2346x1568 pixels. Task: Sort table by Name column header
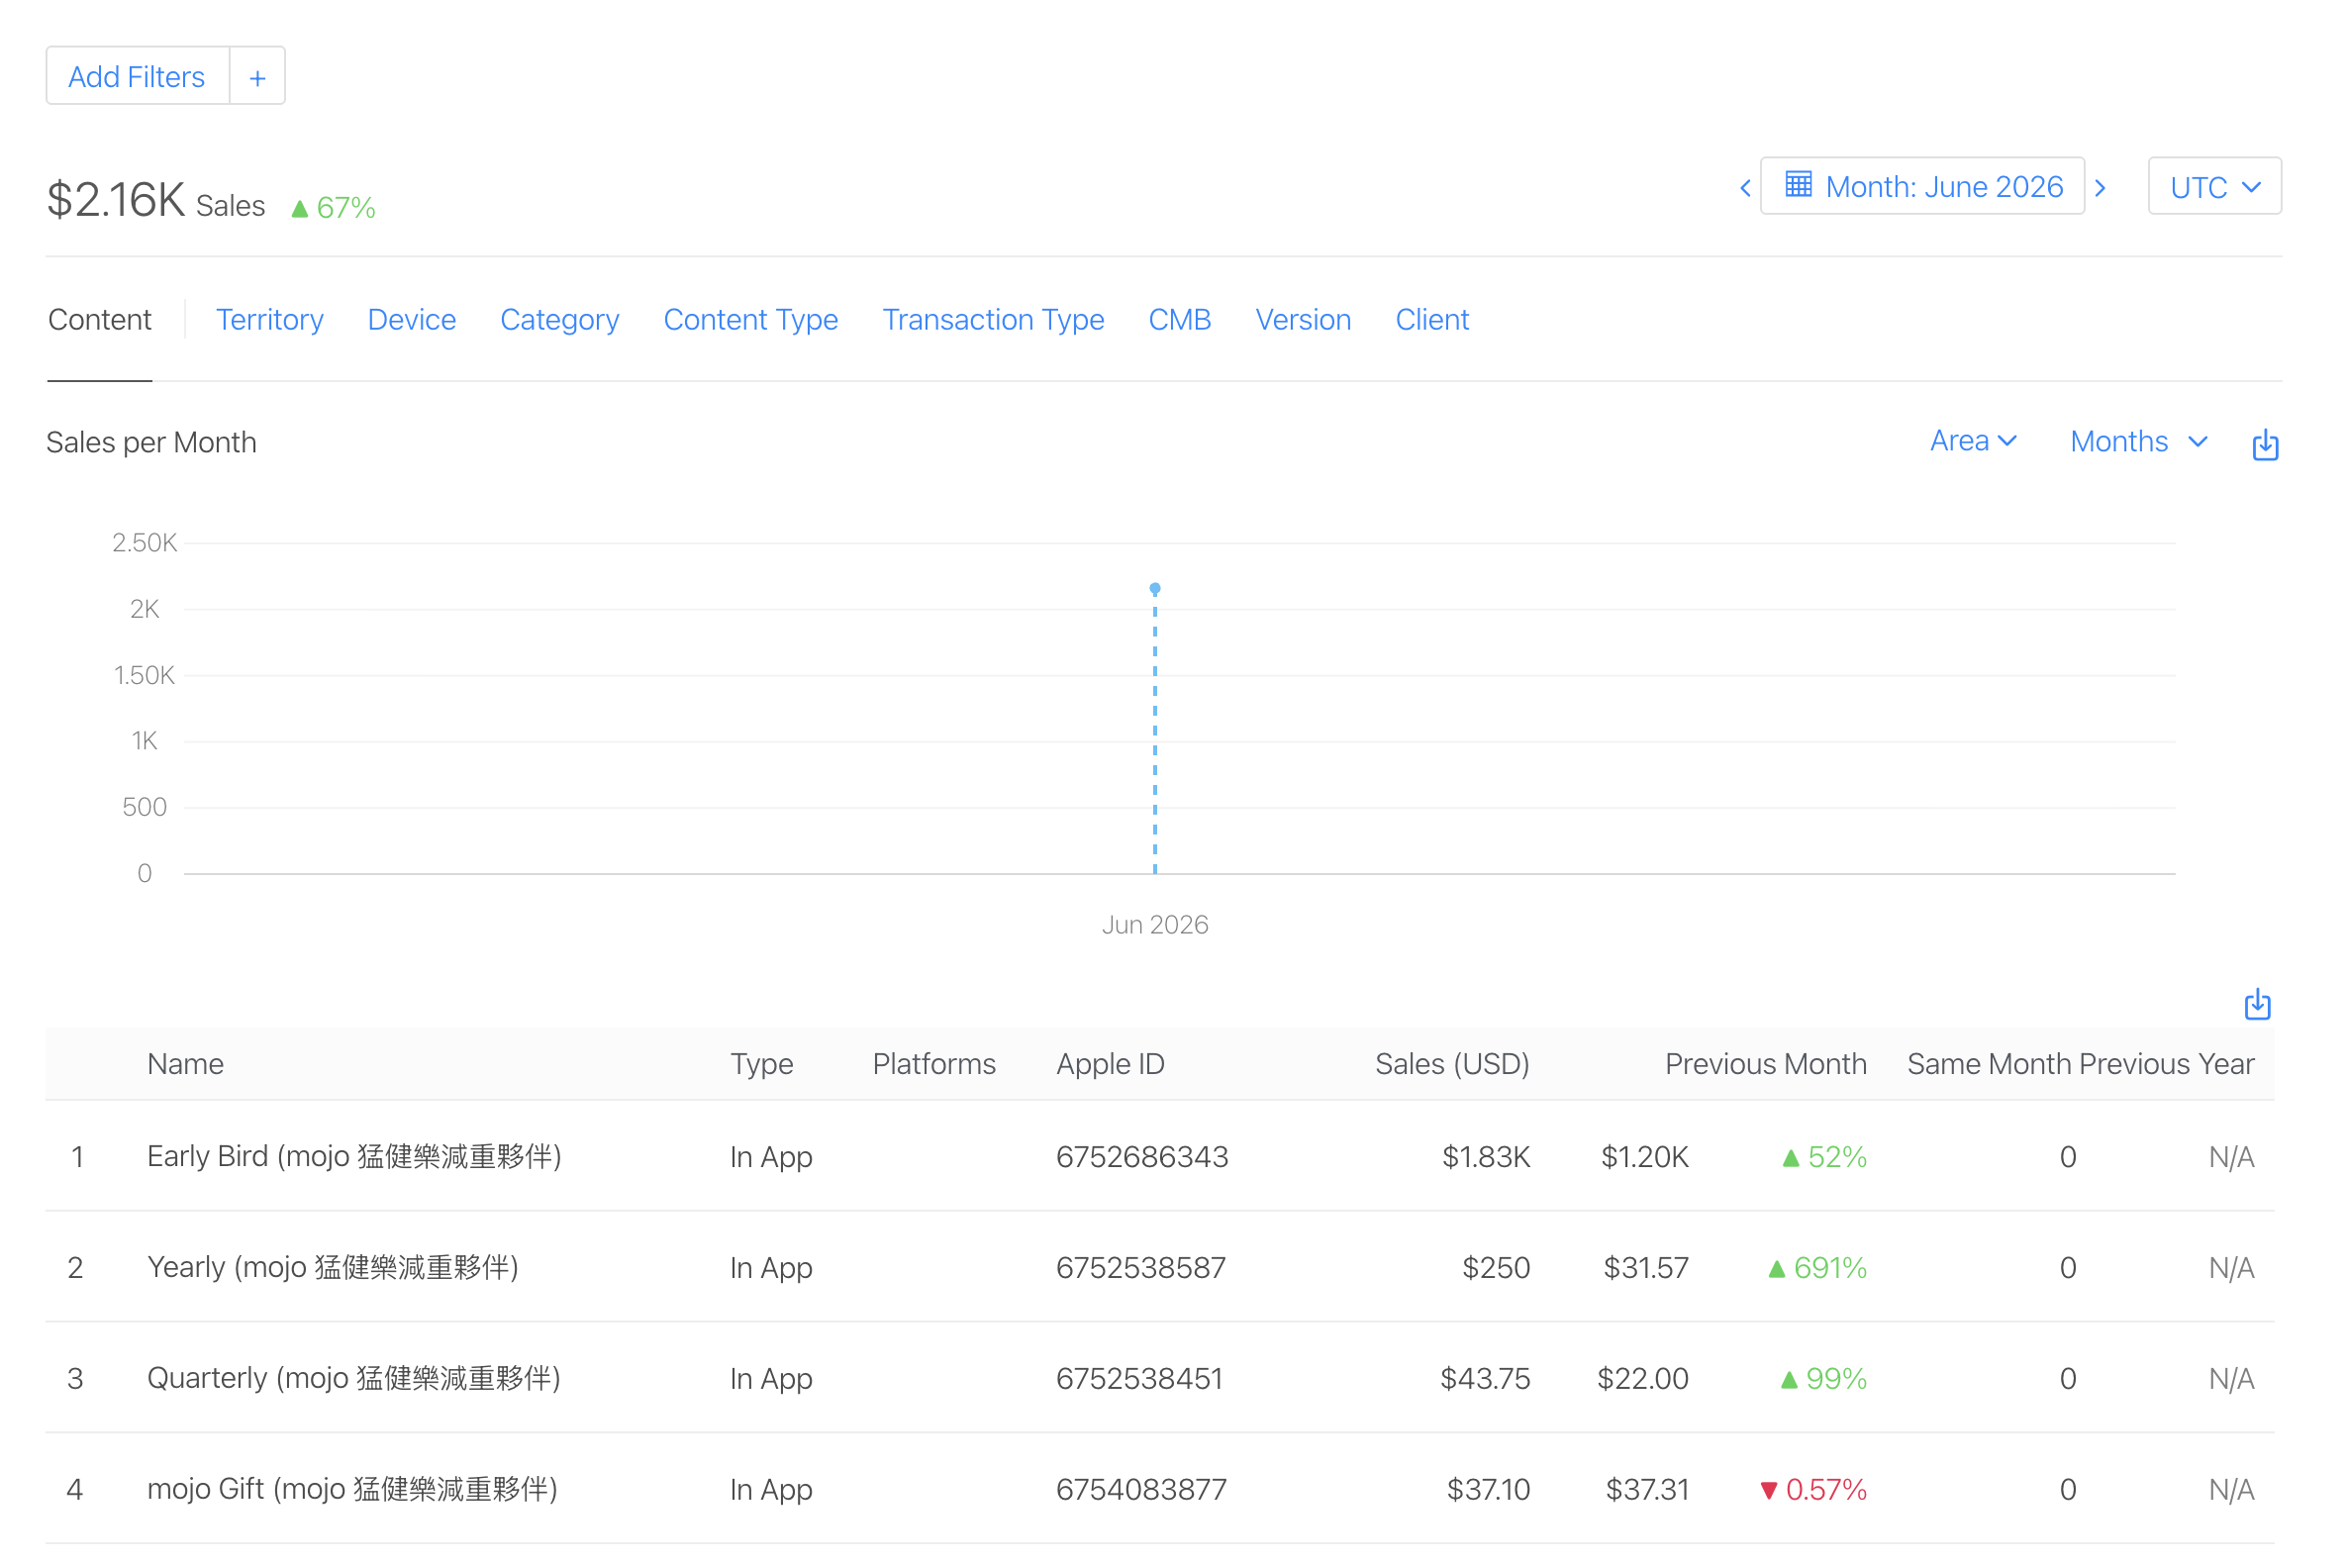185,1064
